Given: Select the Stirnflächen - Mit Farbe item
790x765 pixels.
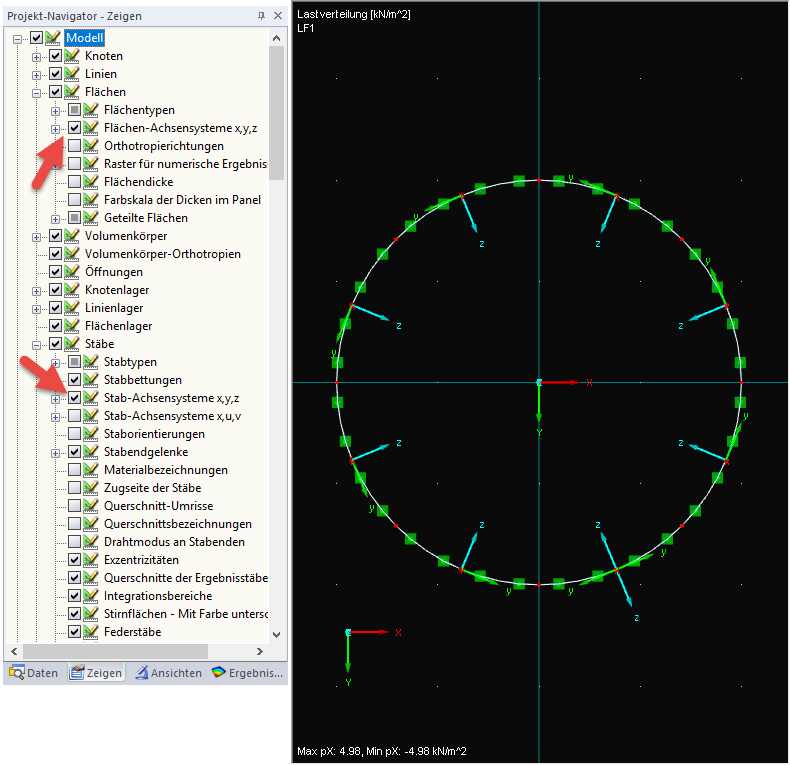Looking at the screenshot, I should (186, 613).
